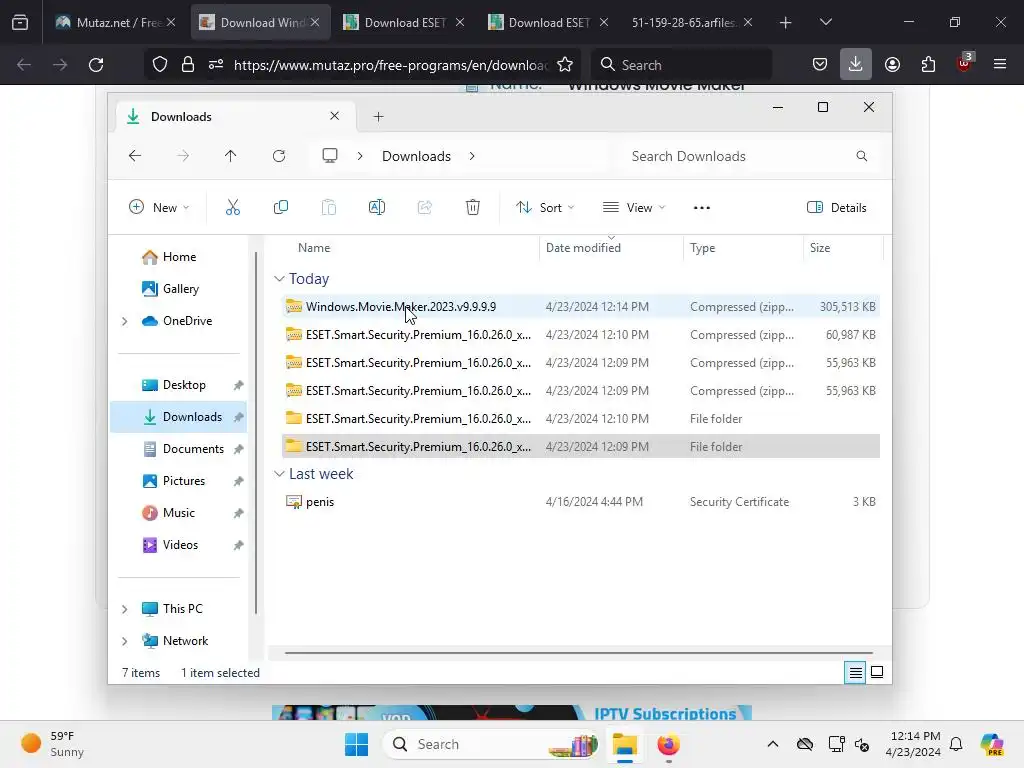The height and width of the screenshot is (768, 1024).
Task: Open Firefox list all tabs dropdown
Action: coord(825,22)
